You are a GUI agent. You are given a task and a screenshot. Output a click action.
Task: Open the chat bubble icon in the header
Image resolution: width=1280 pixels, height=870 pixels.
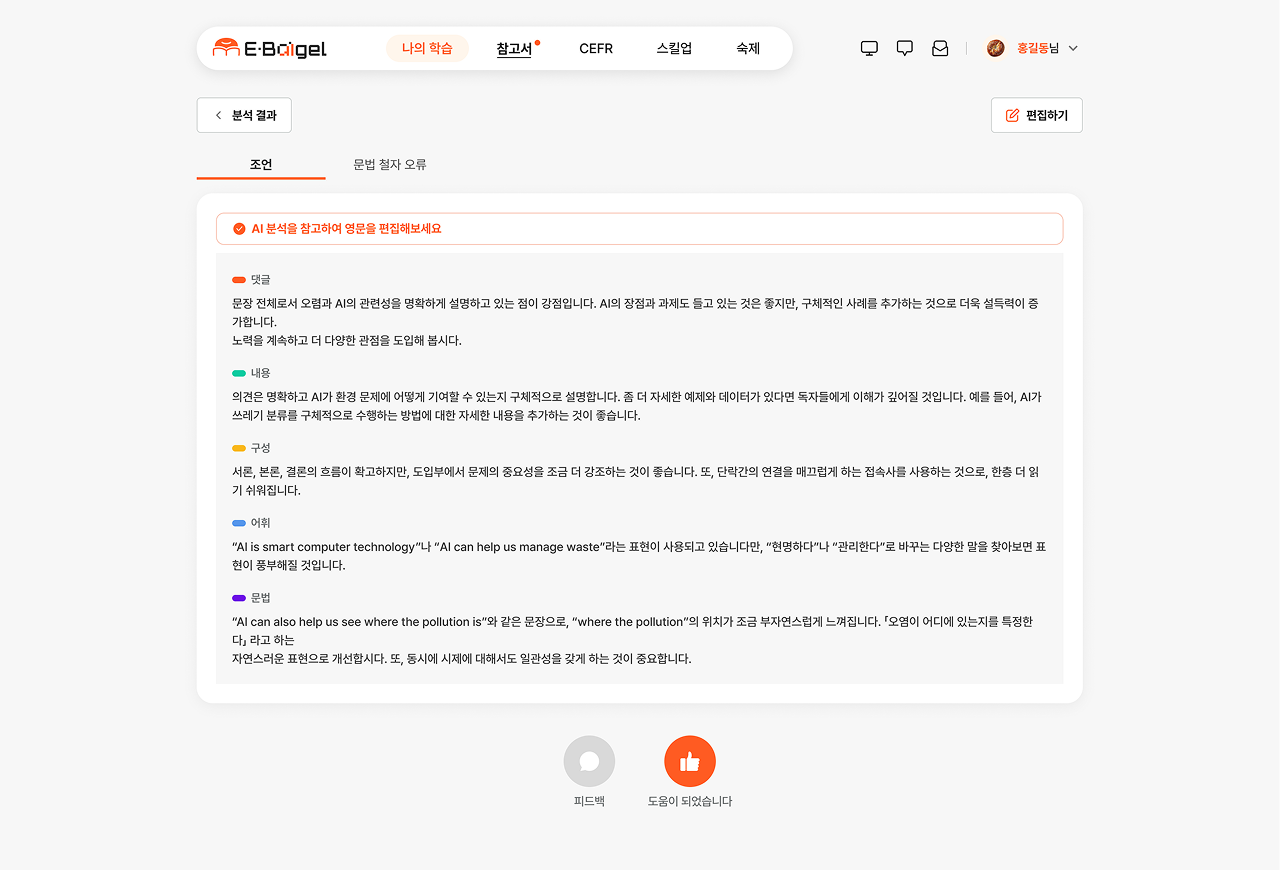(904, 47)
